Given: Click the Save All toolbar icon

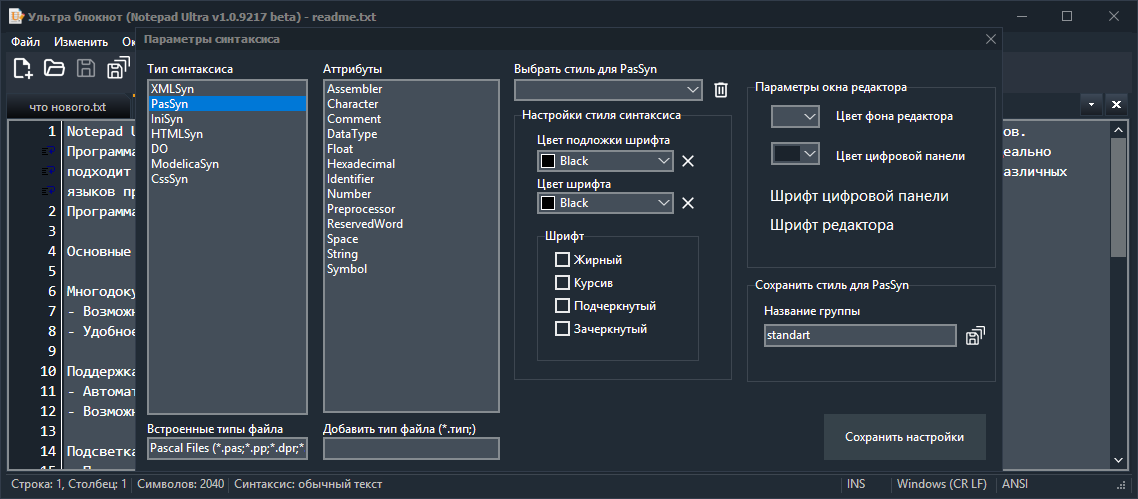Looking at the screenshot, I should click(x=118, y=68).
